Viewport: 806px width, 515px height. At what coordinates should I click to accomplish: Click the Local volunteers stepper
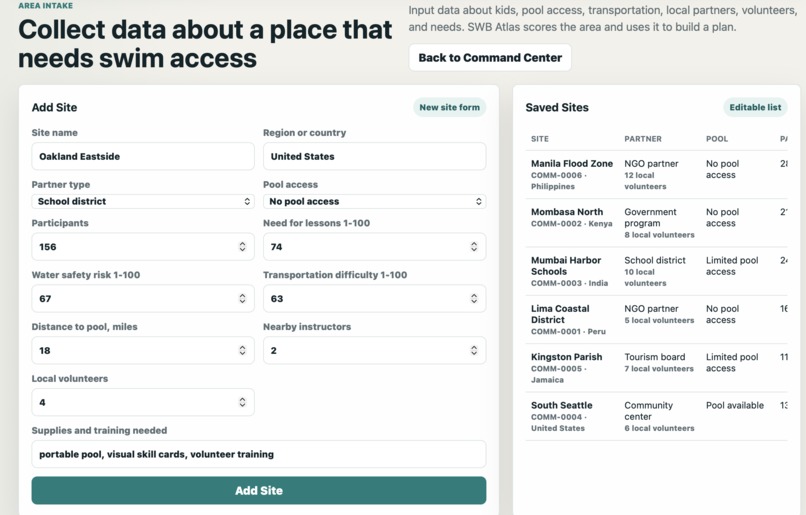242,402
